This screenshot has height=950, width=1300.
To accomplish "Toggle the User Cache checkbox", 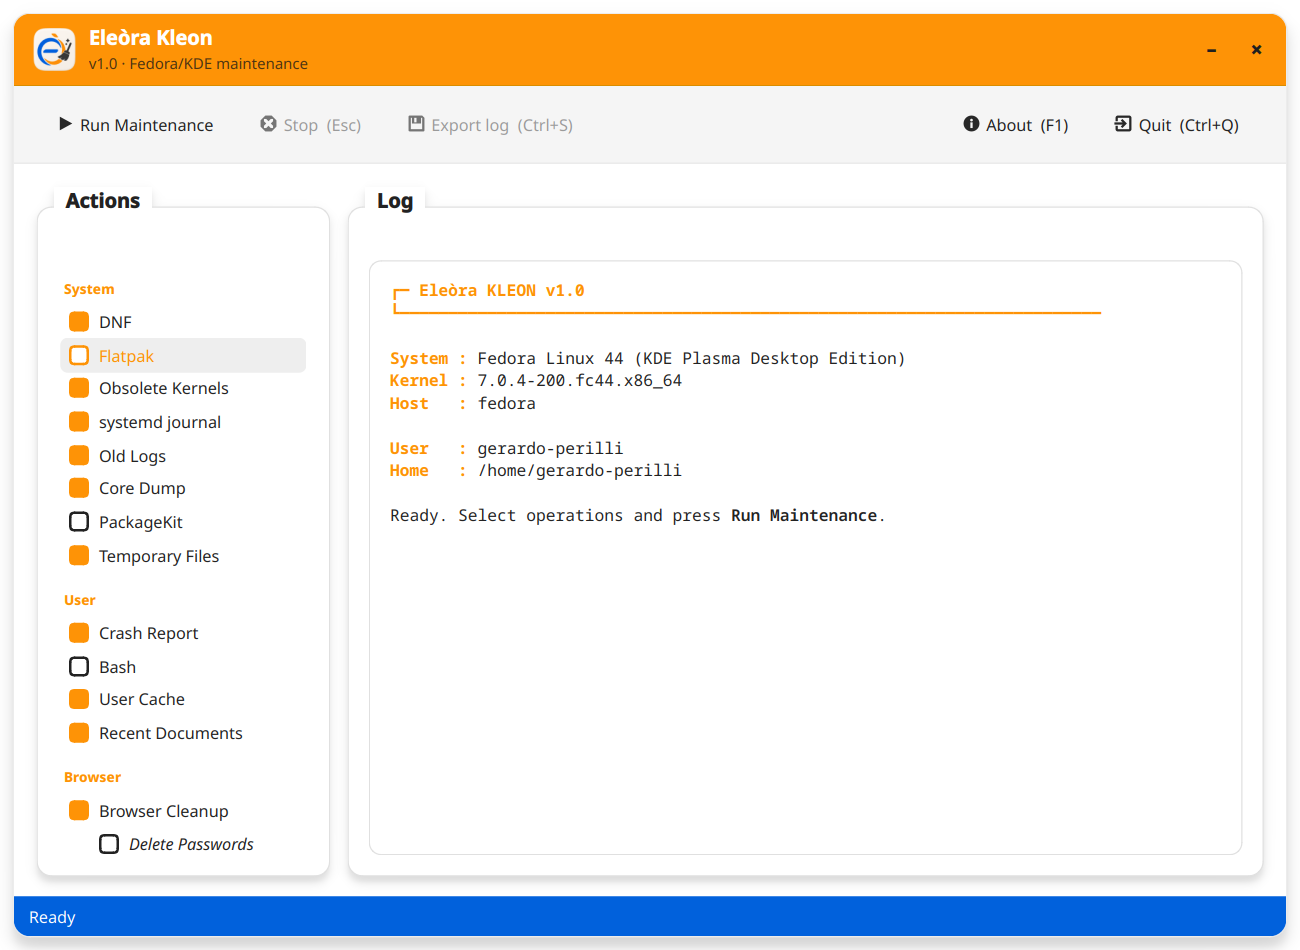I will (x=79, y=699).
